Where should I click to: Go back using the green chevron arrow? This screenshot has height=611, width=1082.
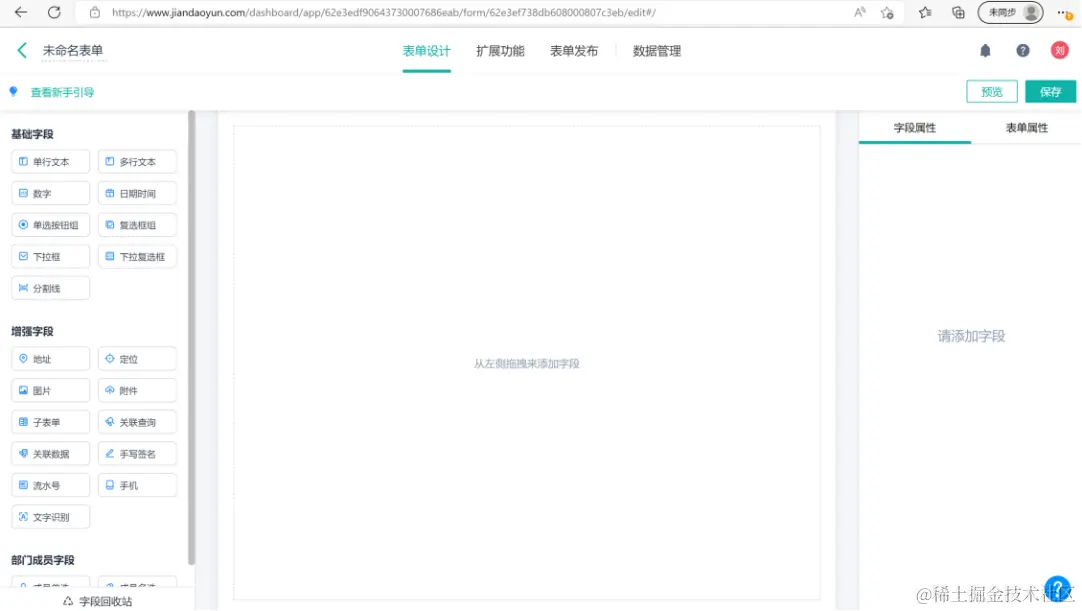point(22,50)
